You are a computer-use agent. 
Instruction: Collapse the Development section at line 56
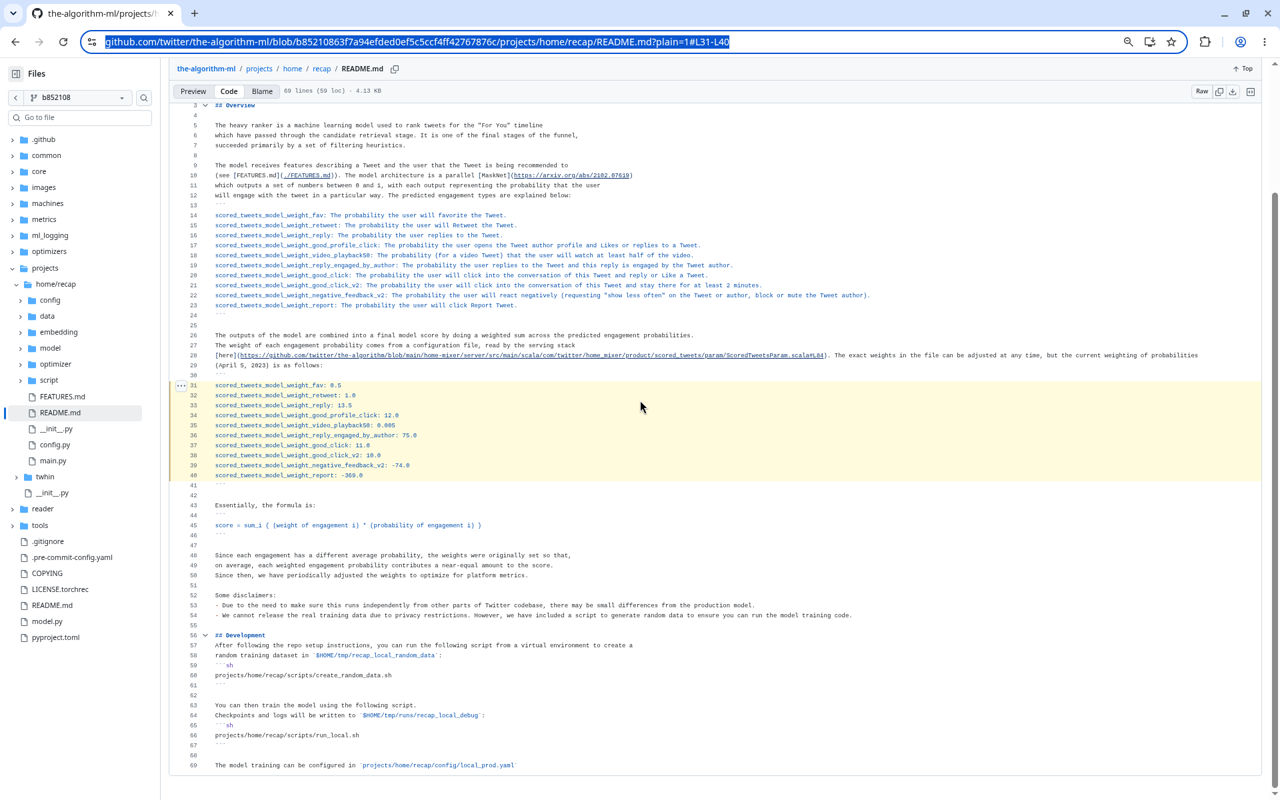205,636
